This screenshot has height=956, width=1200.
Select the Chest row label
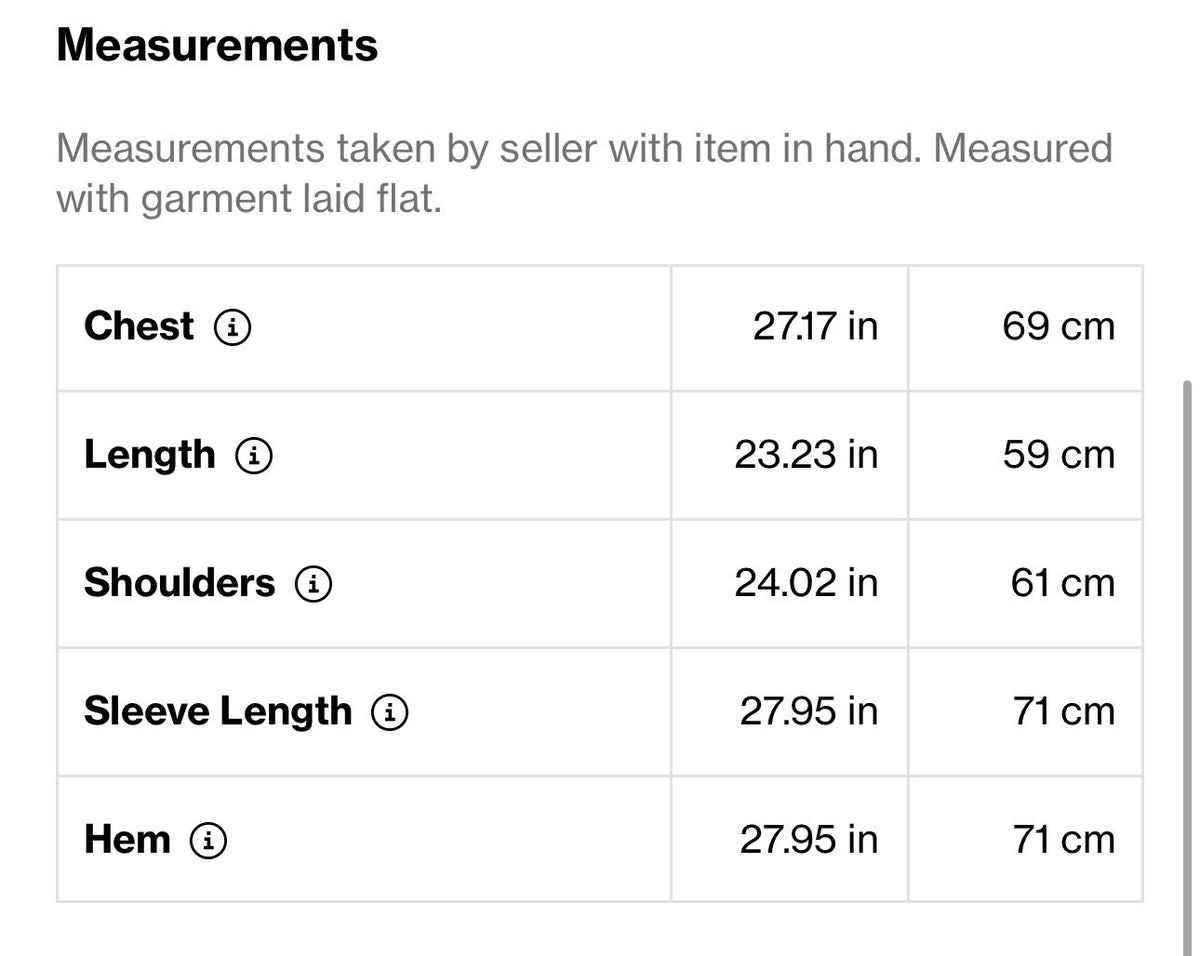139,326
